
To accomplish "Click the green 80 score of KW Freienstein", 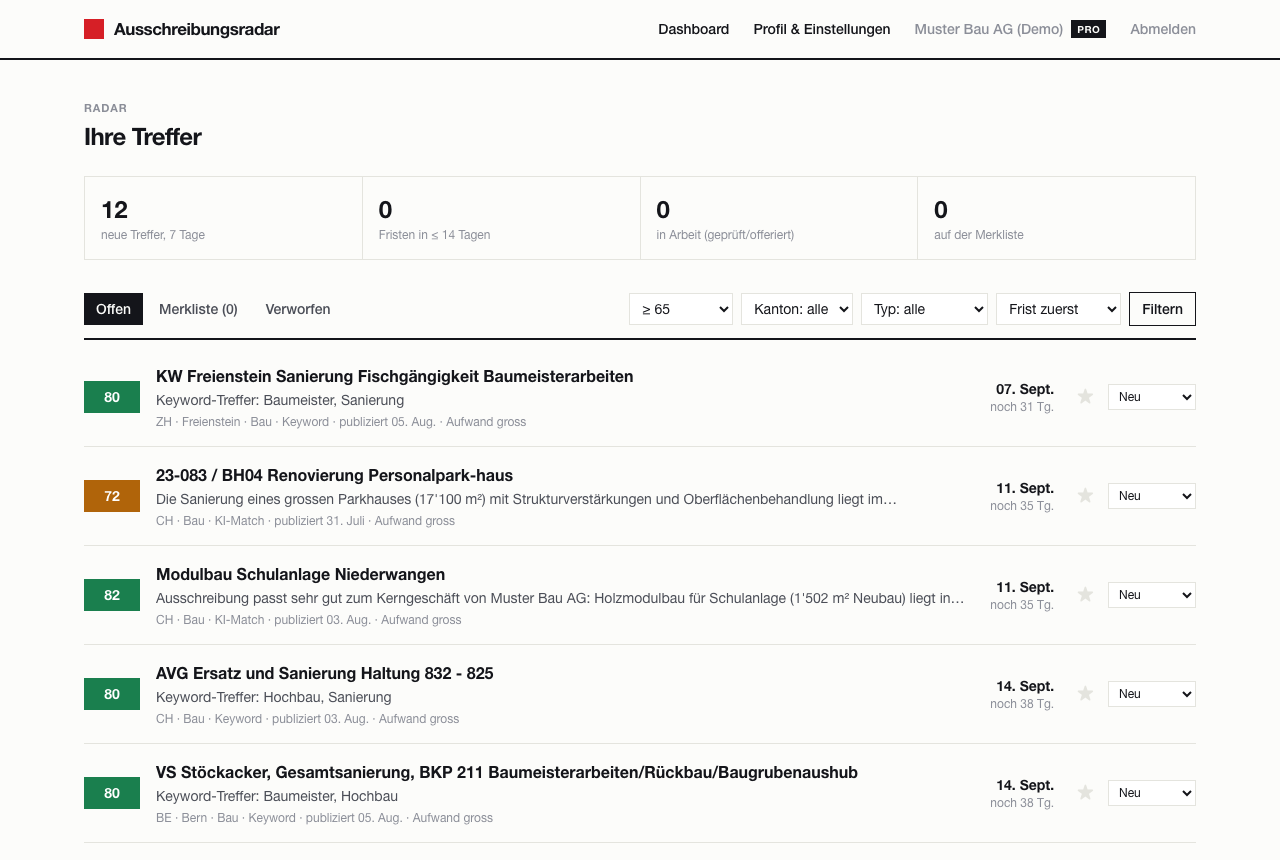I will 112,397.
